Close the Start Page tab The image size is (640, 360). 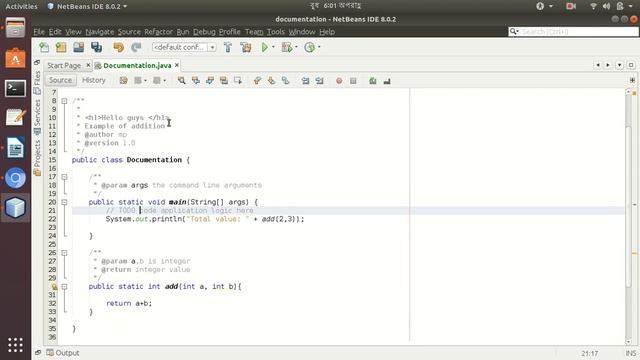pos(88,65)
